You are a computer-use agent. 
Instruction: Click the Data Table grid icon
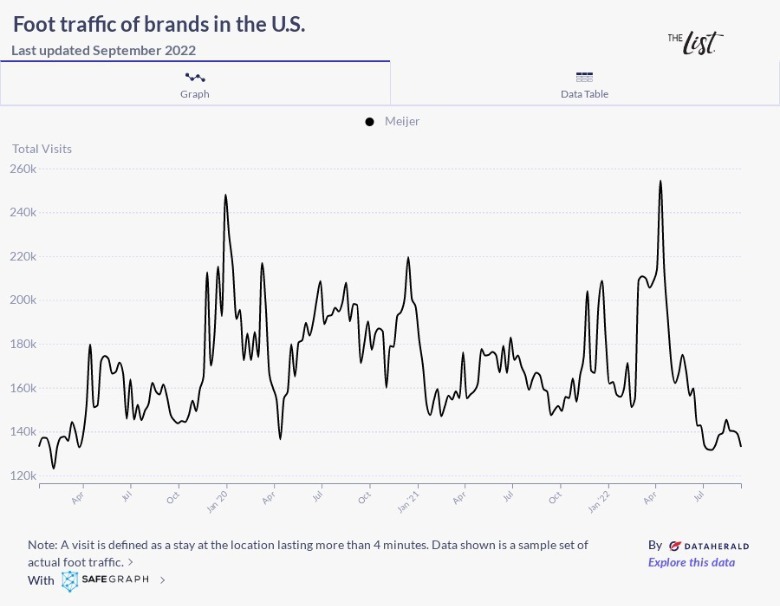(585, 77)
